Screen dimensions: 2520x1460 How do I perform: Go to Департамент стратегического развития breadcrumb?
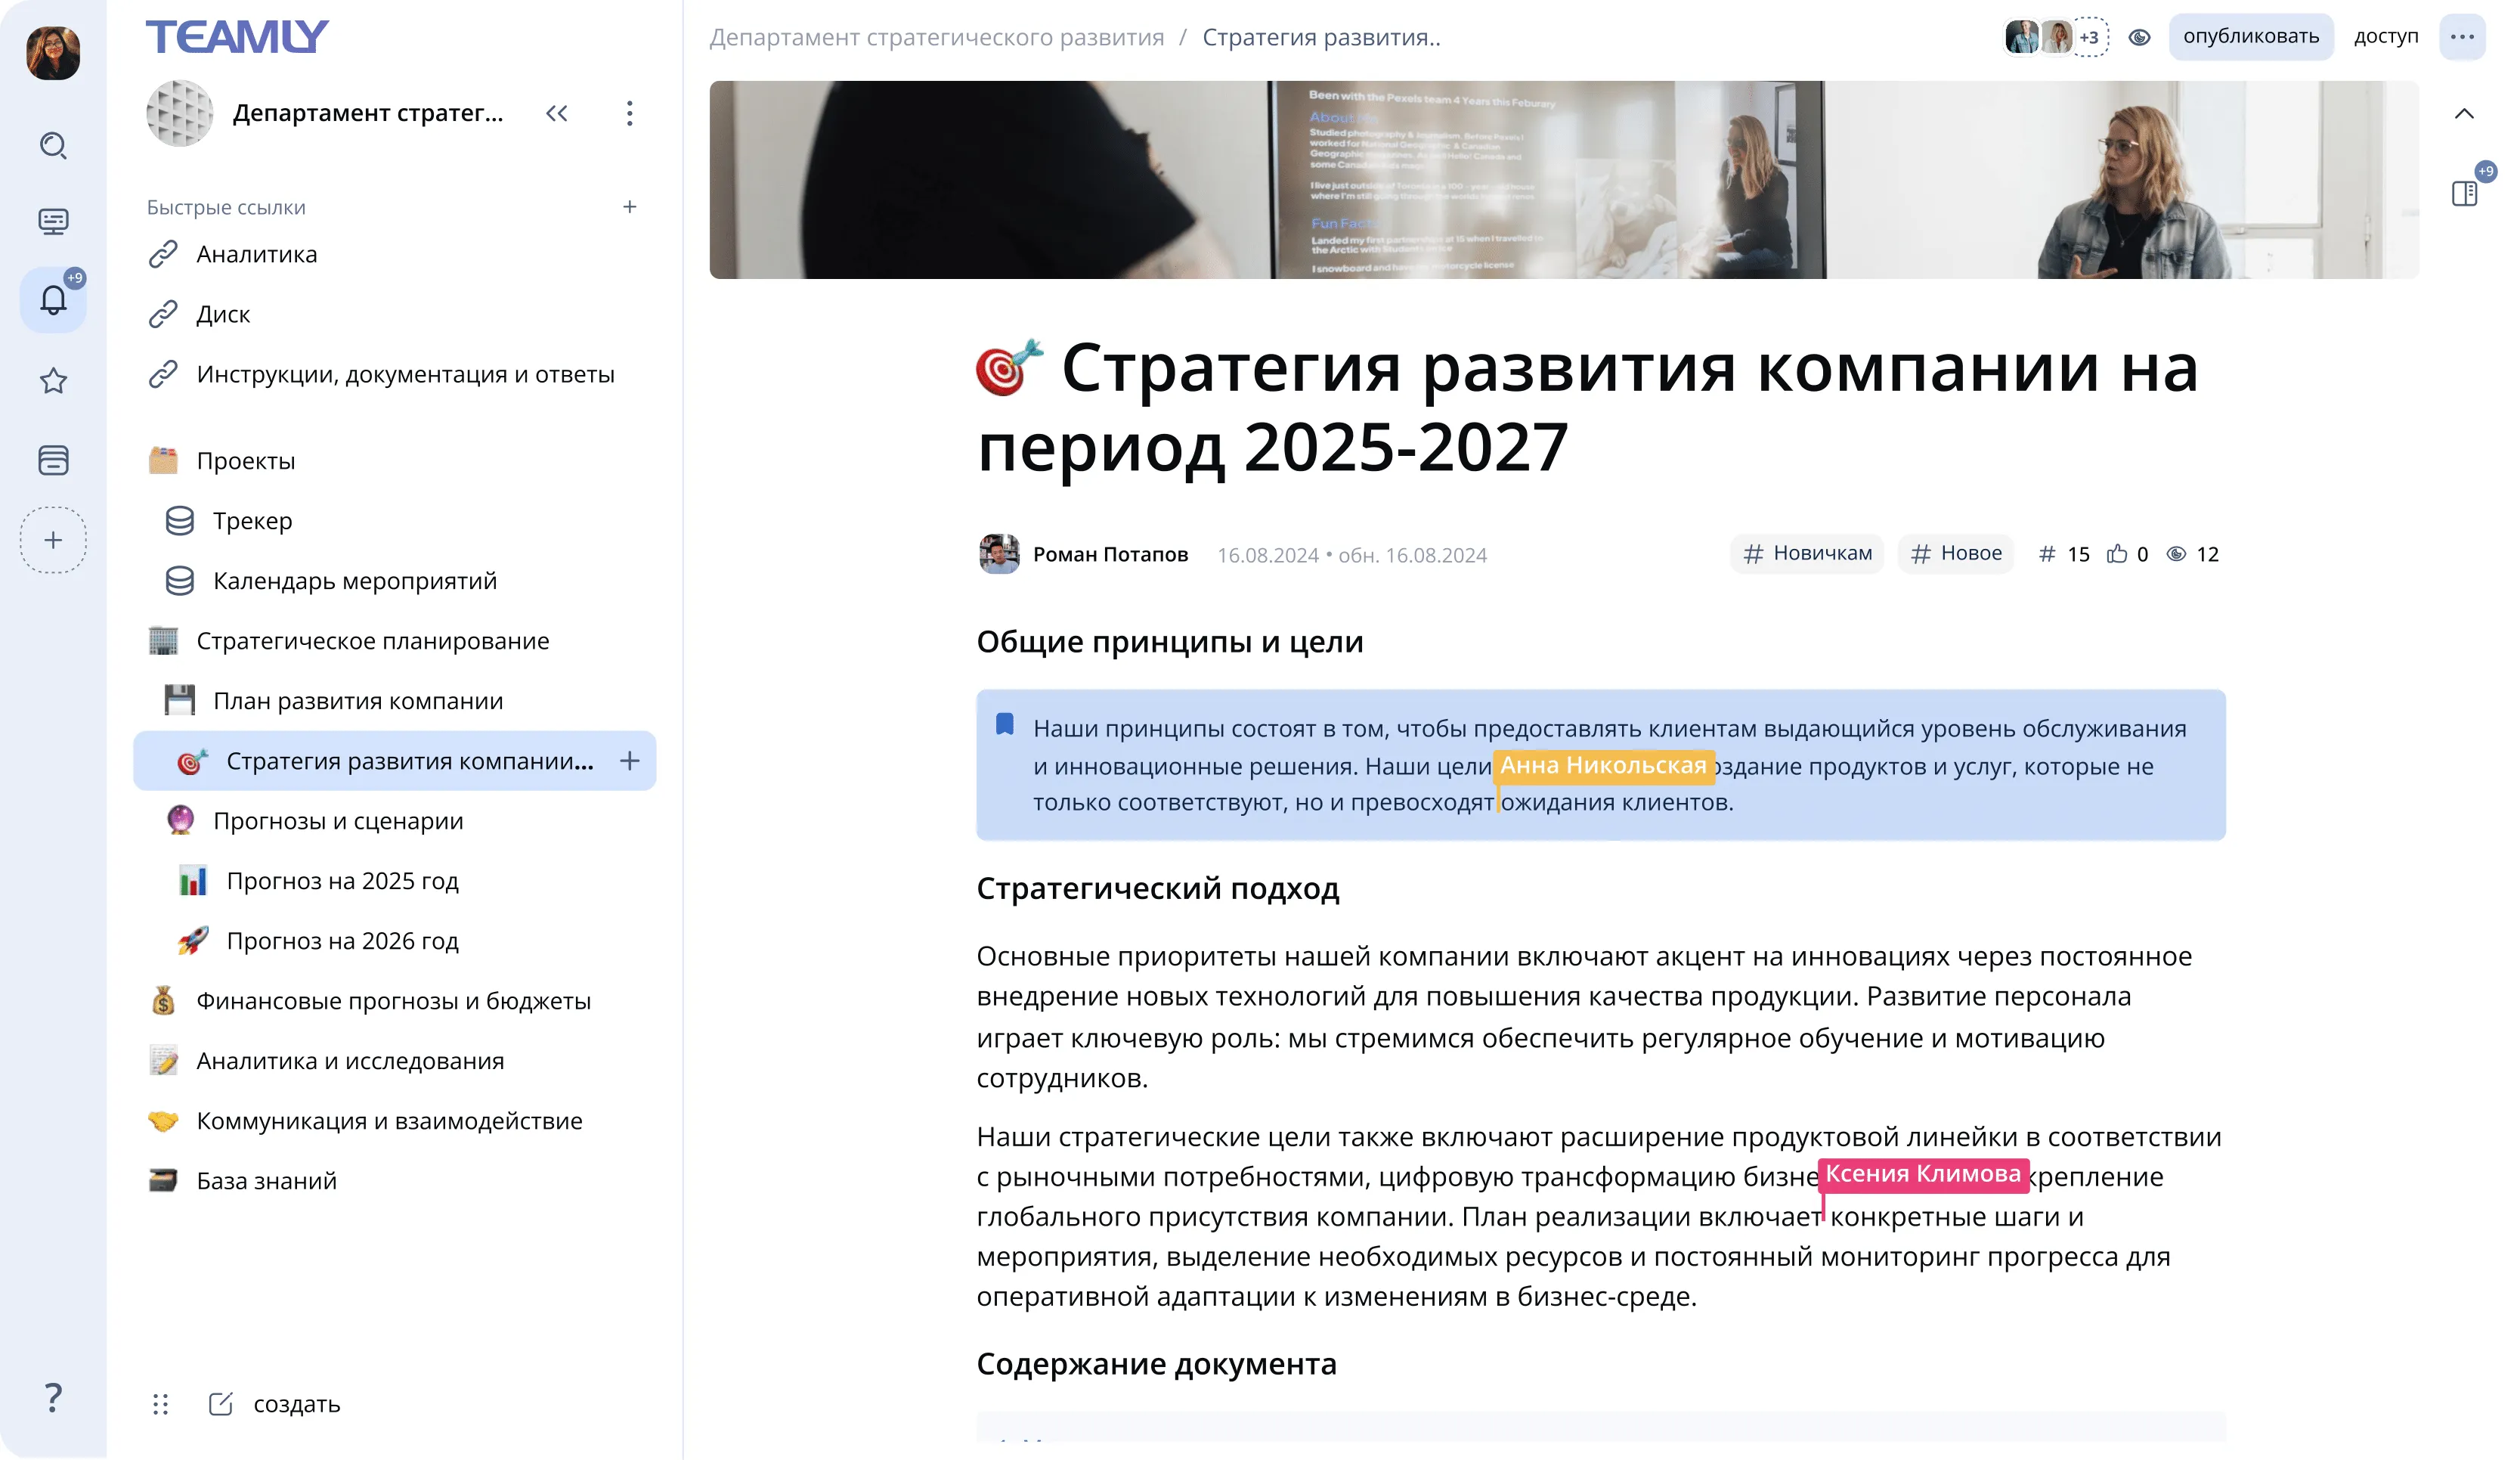936,37
